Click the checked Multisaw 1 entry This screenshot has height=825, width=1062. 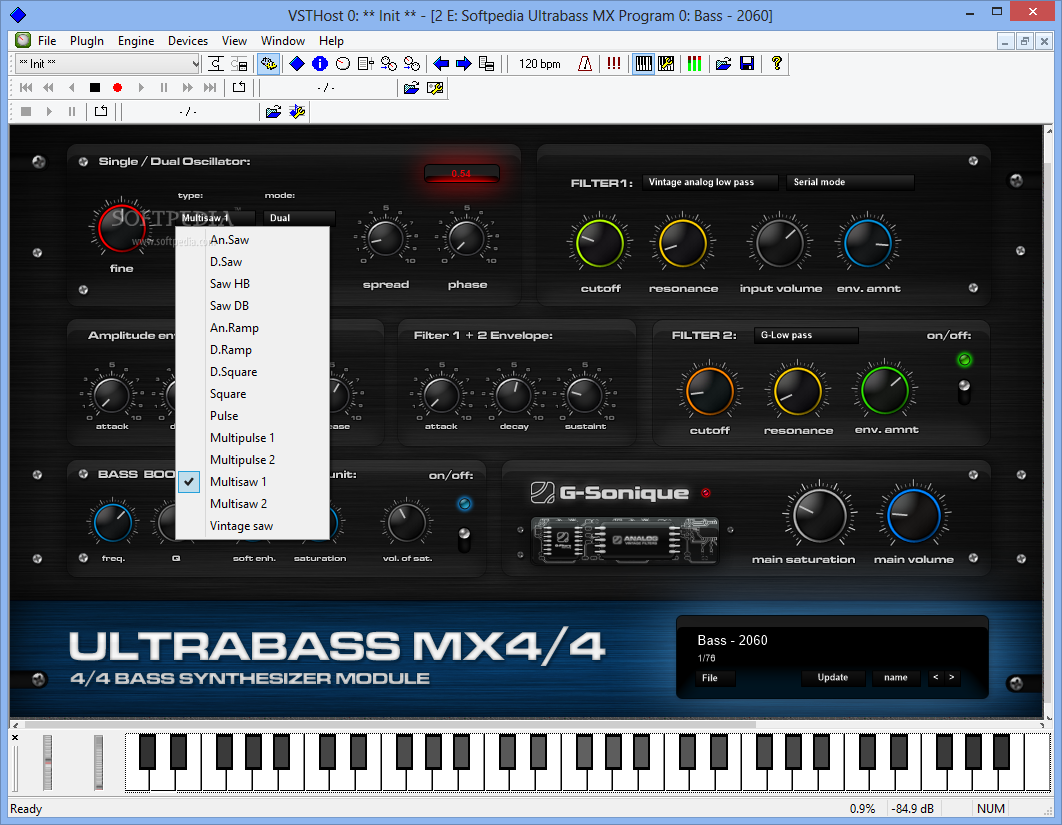click(253, 482)
